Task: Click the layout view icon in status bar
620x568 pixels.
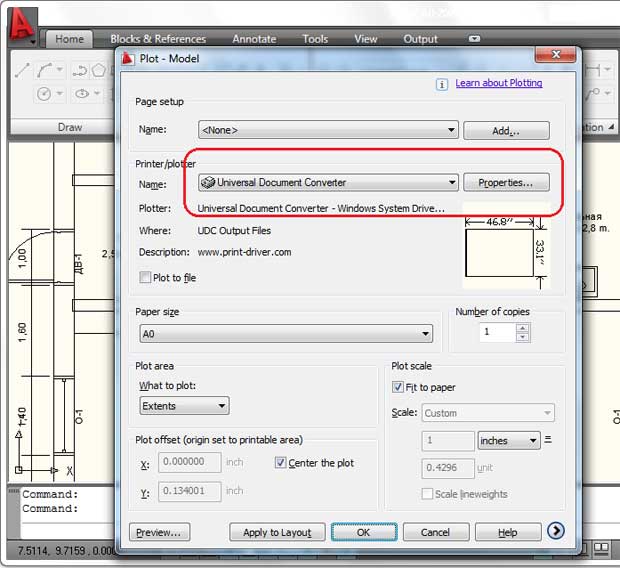Action: (601, 548)
